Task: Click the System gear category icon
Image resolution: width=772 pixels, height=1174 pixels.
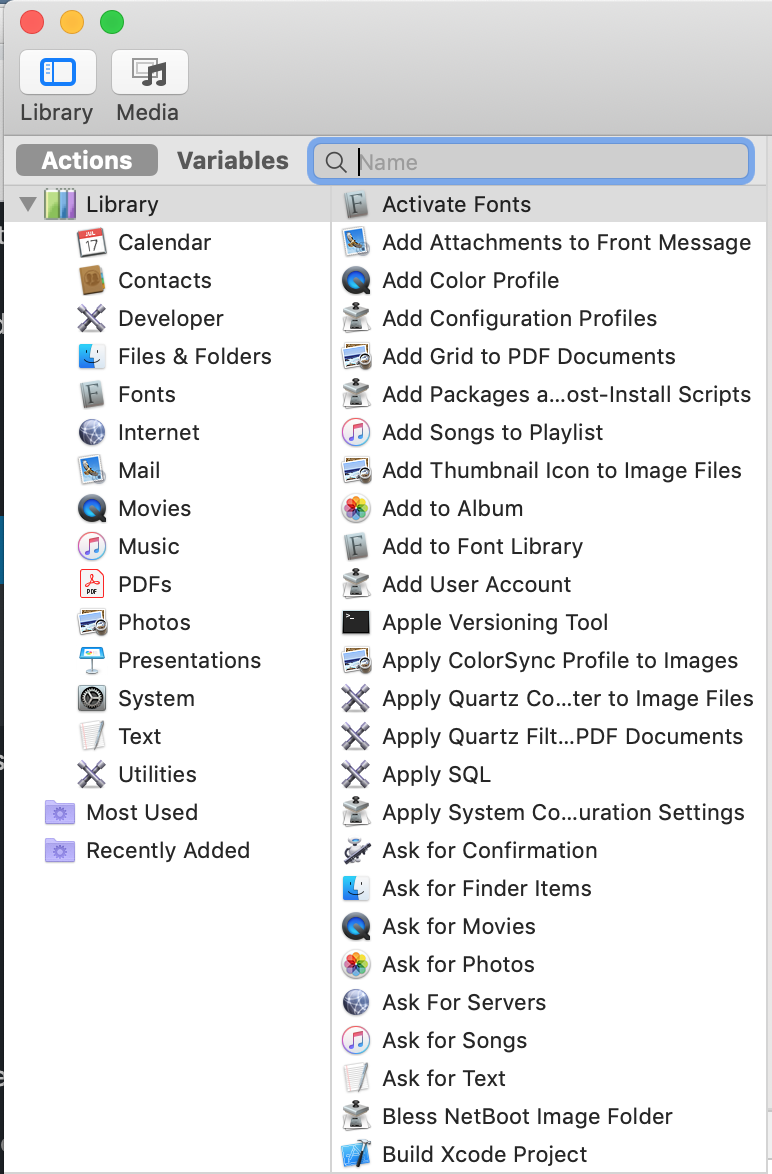Action: [92, 699]
